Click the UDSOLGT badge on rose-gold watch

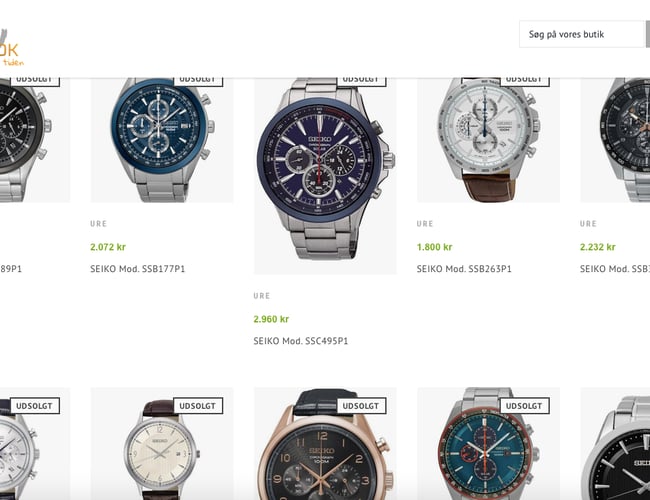361,406
